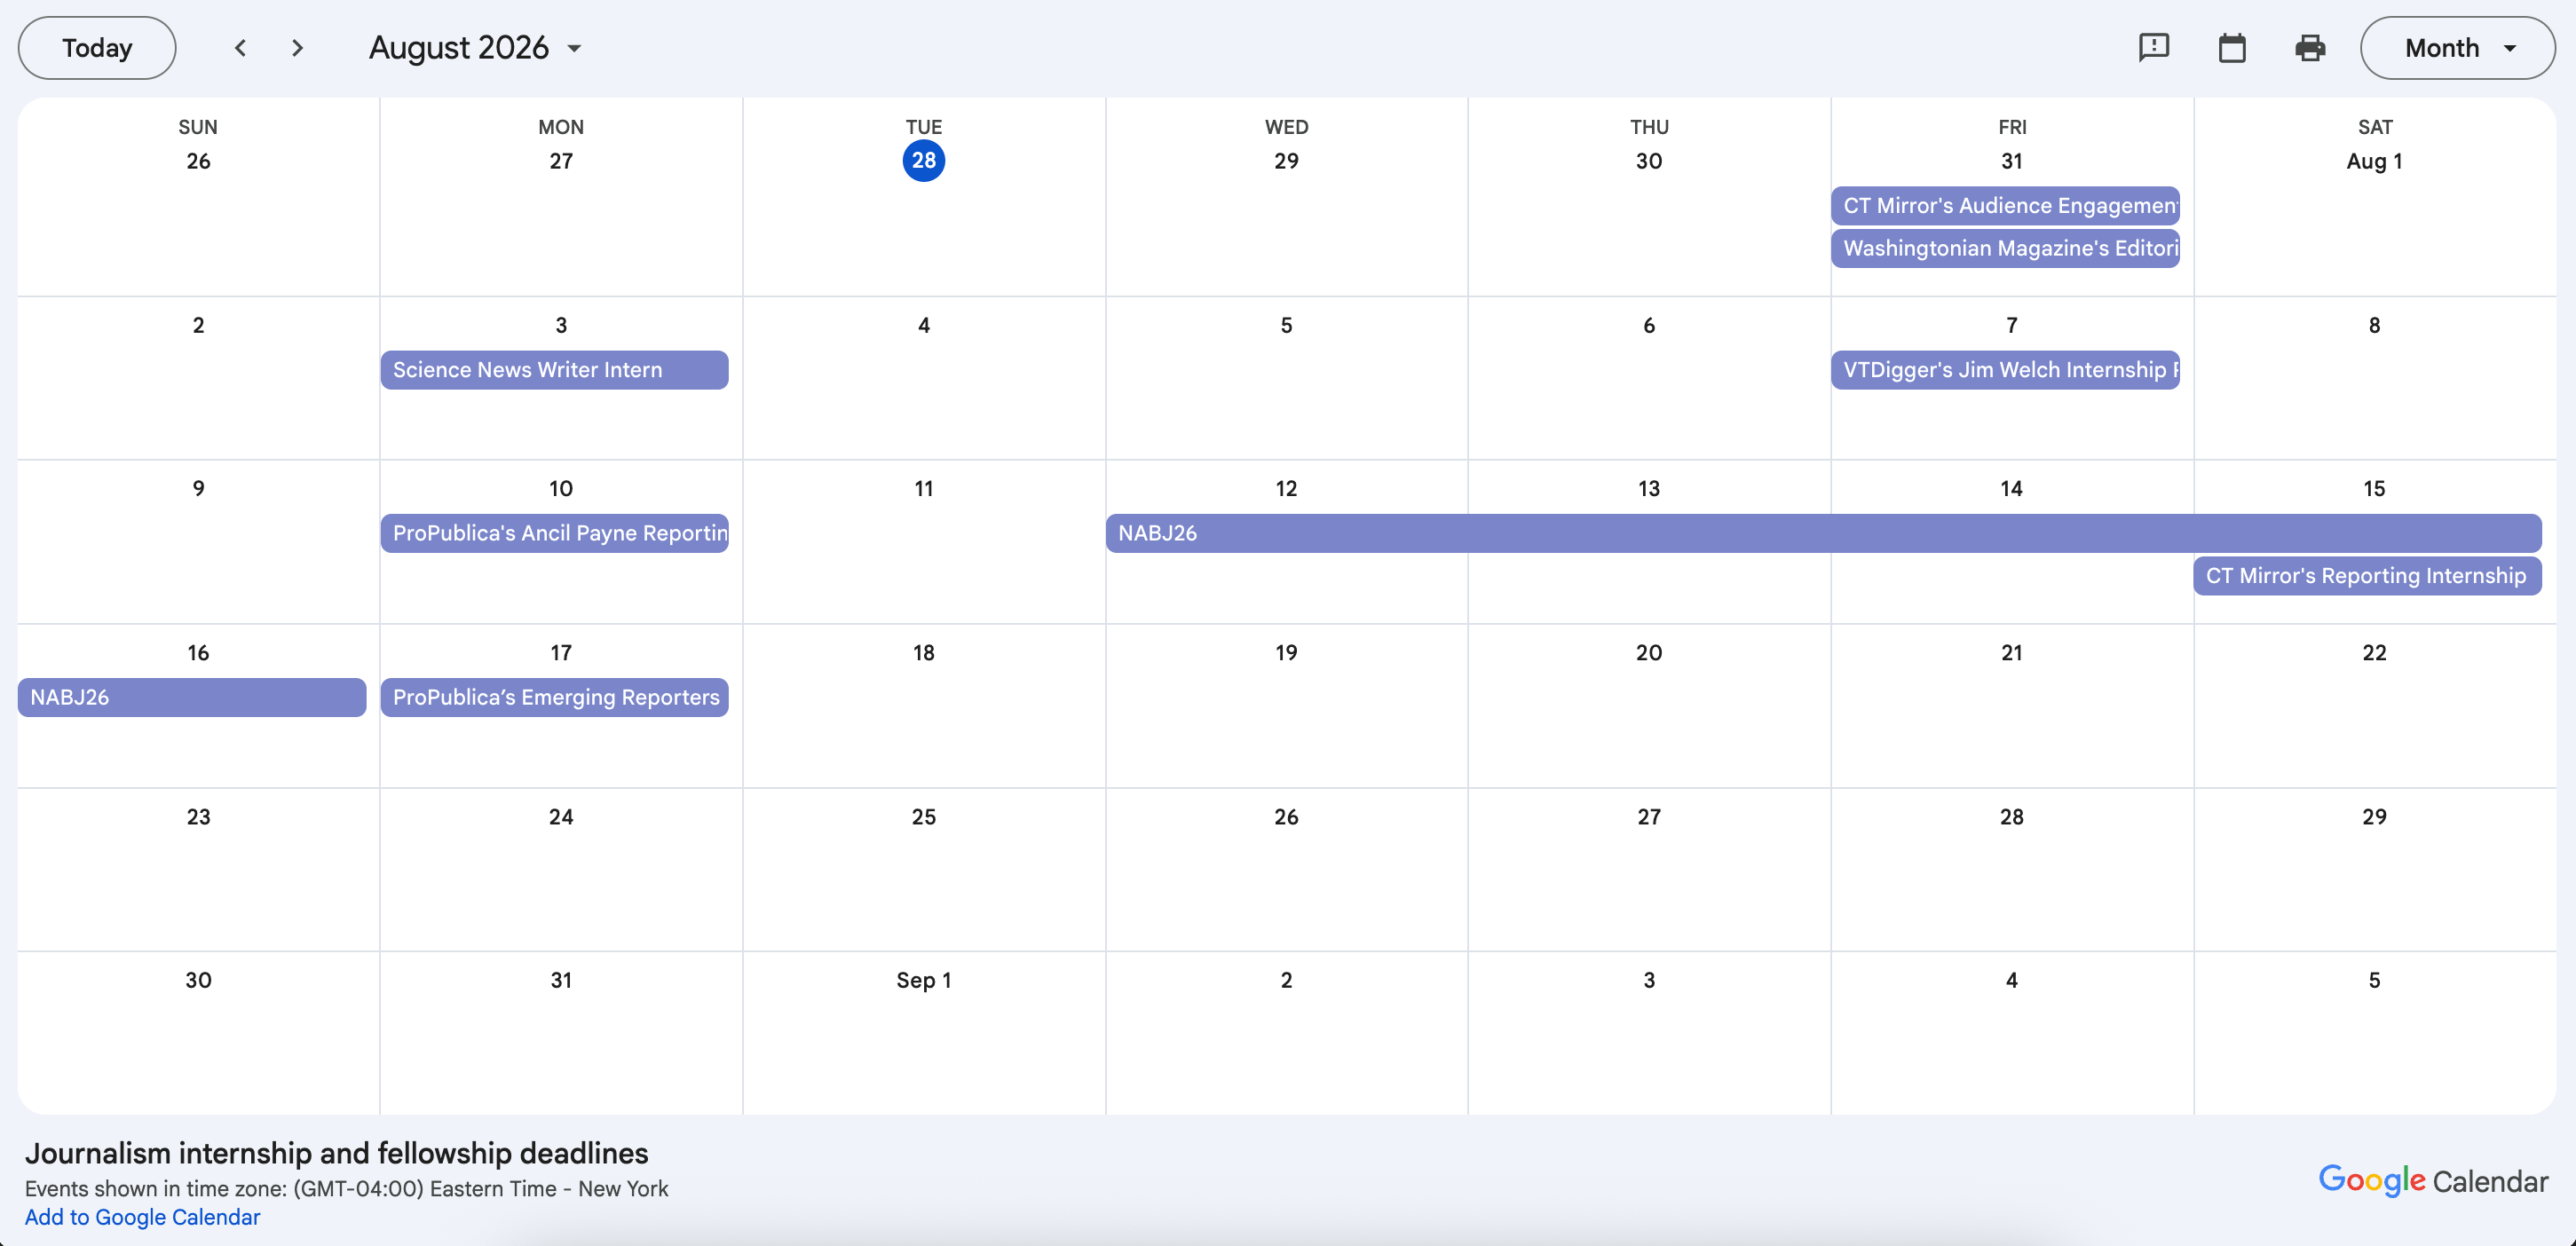
Task: Select the date 19
Action: click(x=1286, y=652)
